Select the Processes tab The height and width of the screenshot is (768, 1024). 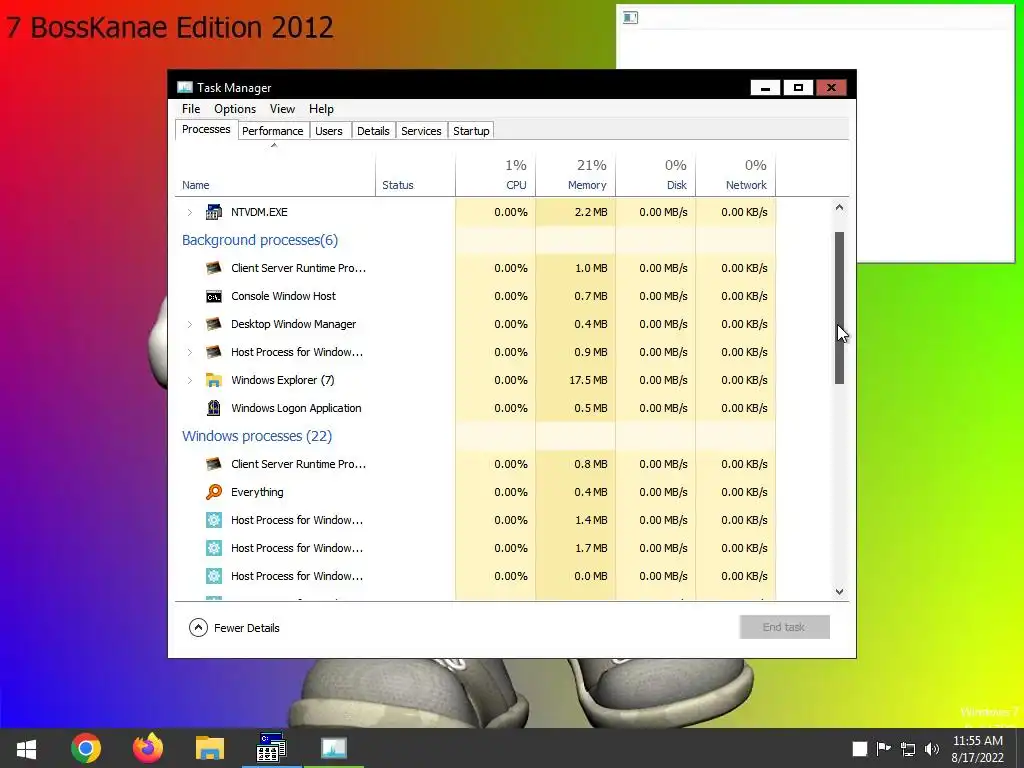point(206,129)
